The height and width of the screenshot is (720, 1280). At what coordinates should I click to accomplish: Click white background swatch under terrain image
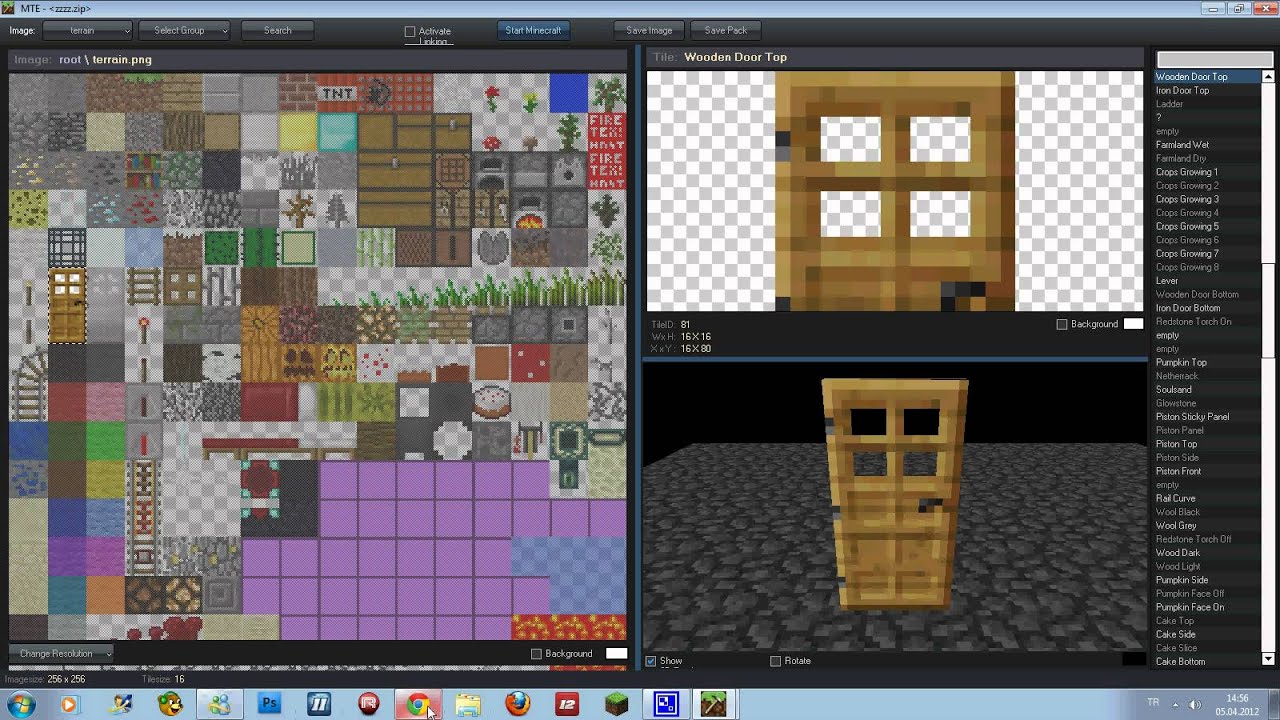pos(617,654)
